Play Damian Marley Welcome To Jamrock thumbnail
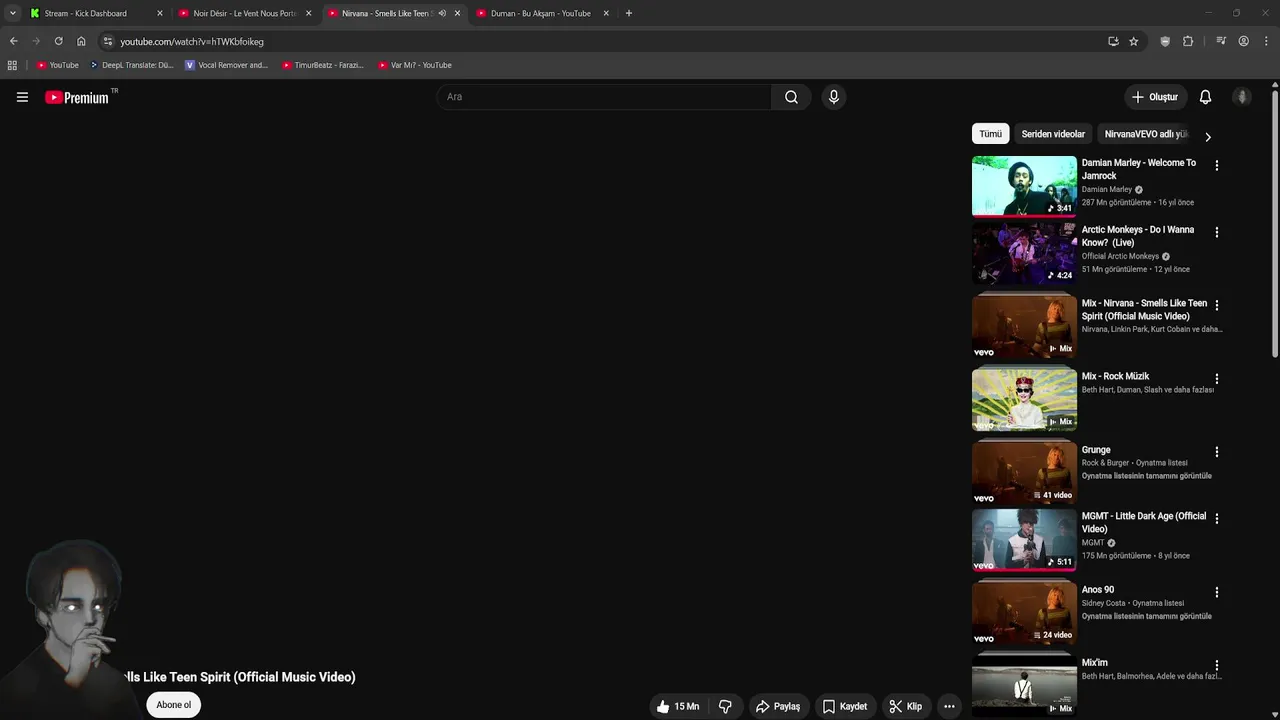The image size is (1280, 720). point(1024,186)
